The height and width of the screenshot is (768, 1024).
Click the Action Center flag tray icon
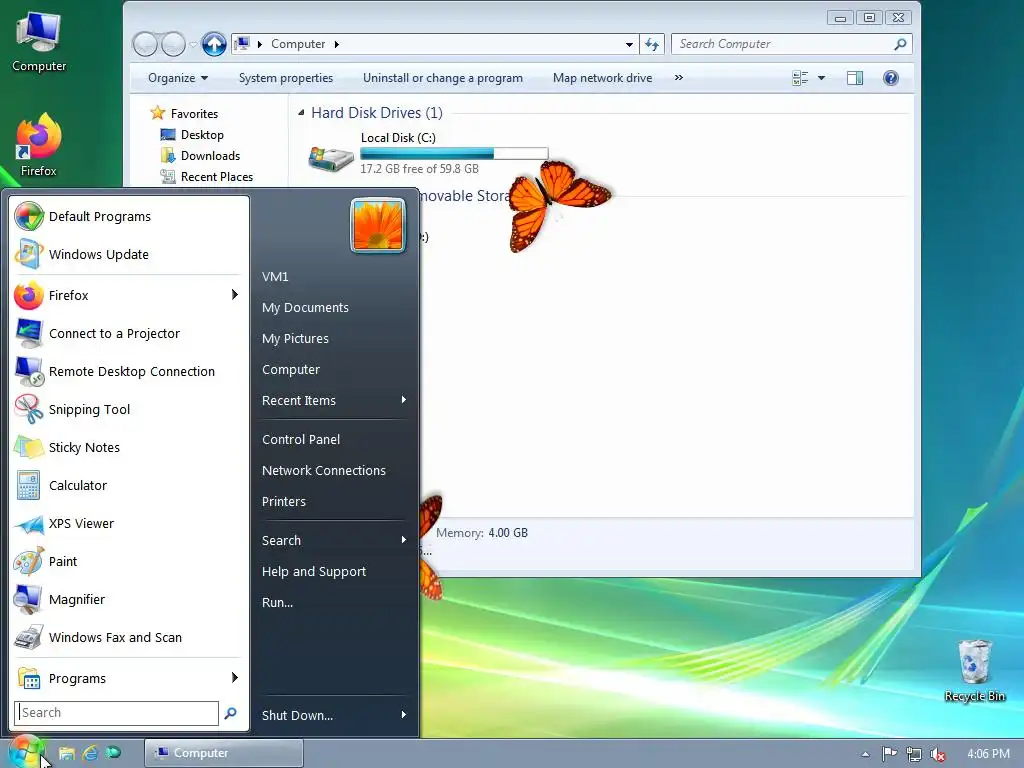pyautogui.click(x=889, y=754)
